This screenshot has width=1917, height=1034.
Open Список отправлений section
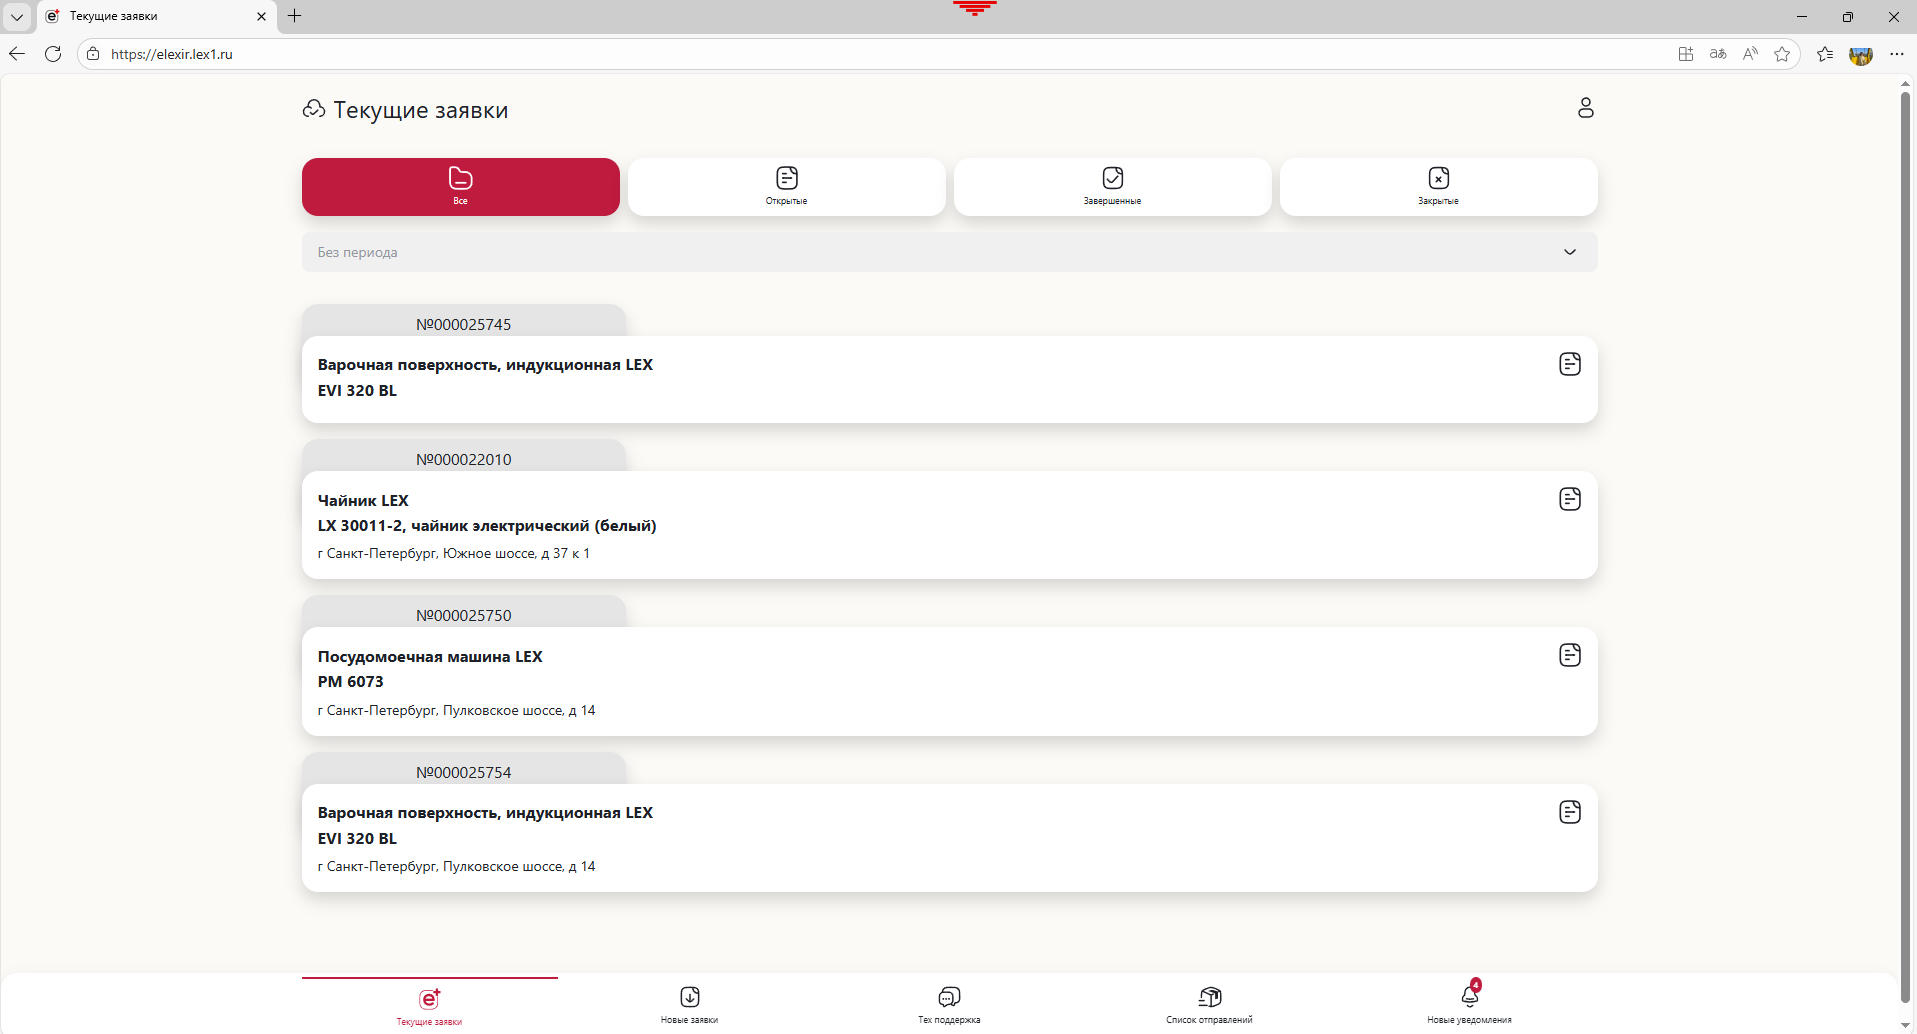[x=1209, y=1004]
